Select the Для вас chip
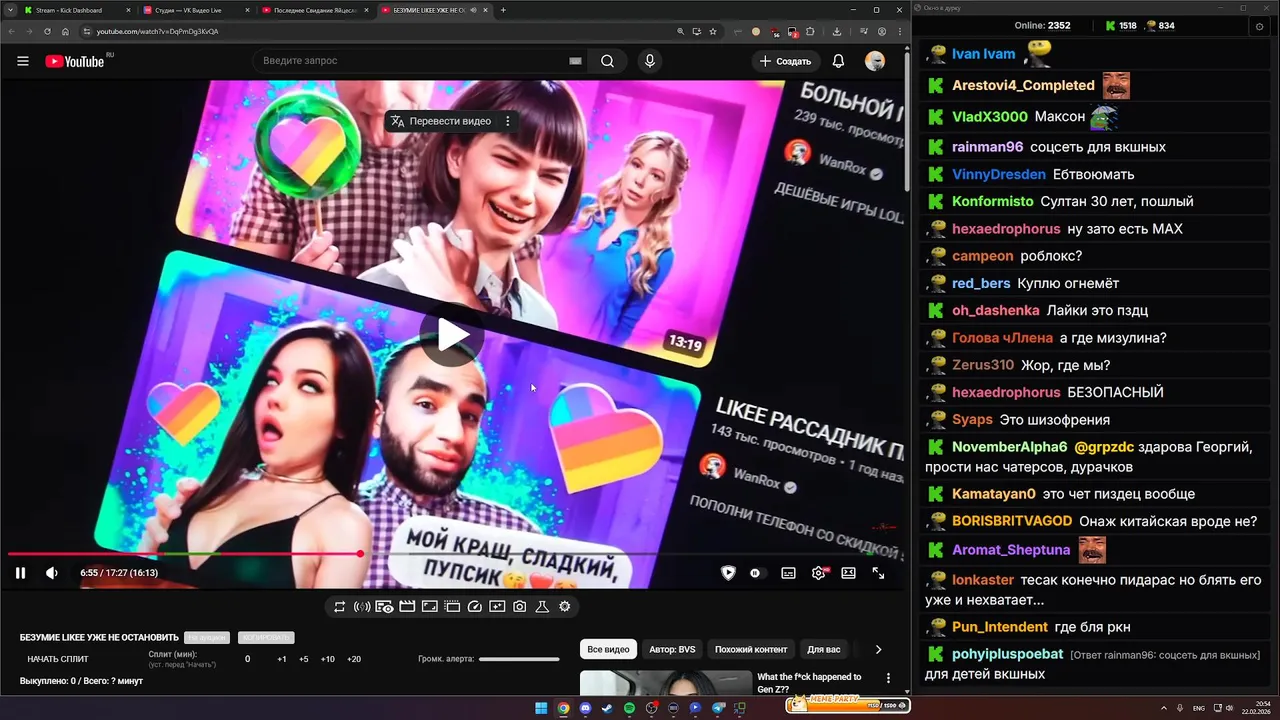The height and width of the screenshot is (720, 1280). point(824,649)
